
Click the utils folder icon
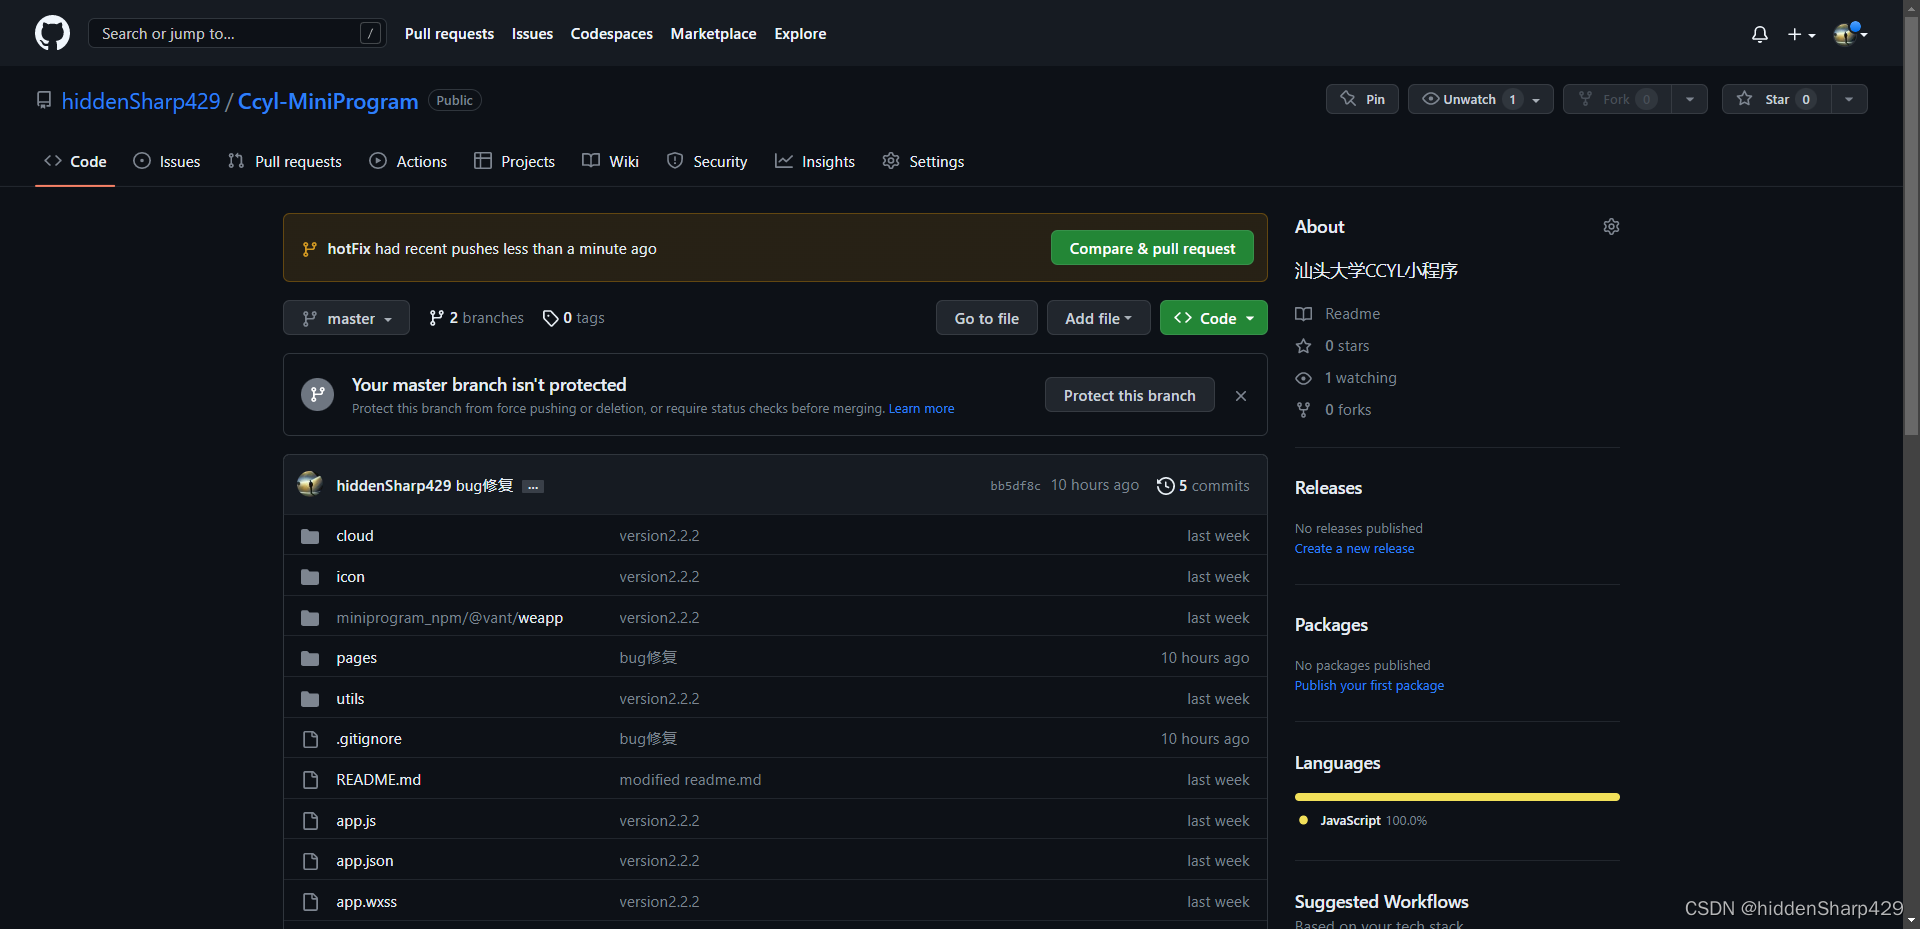[310, 699]
